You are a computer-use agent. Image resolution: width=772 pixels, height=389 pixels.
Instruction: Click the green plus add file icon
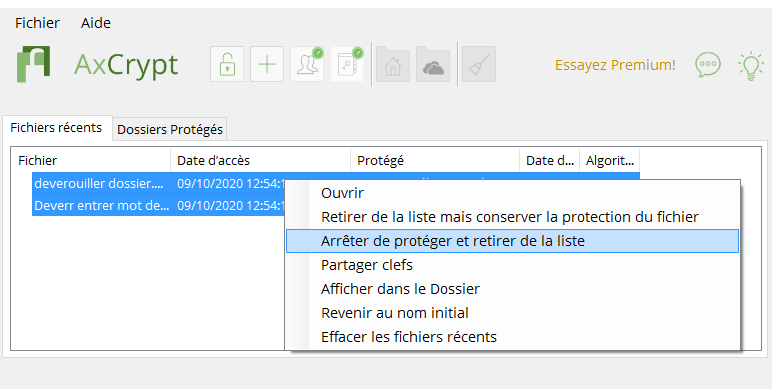(x=267, y=65)
